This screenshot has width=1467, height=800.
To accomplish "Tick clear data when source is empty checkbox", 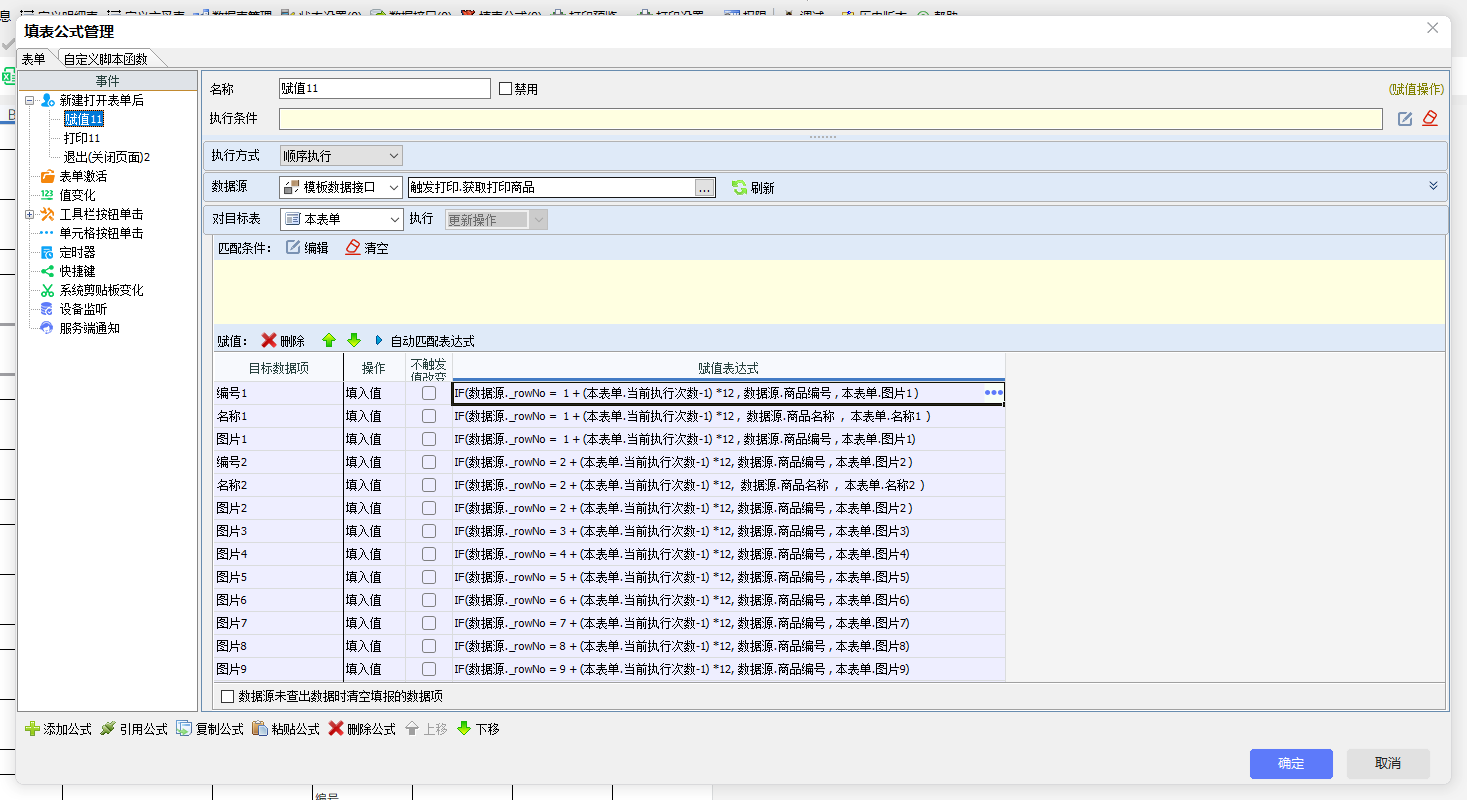I will pos(227,696).
